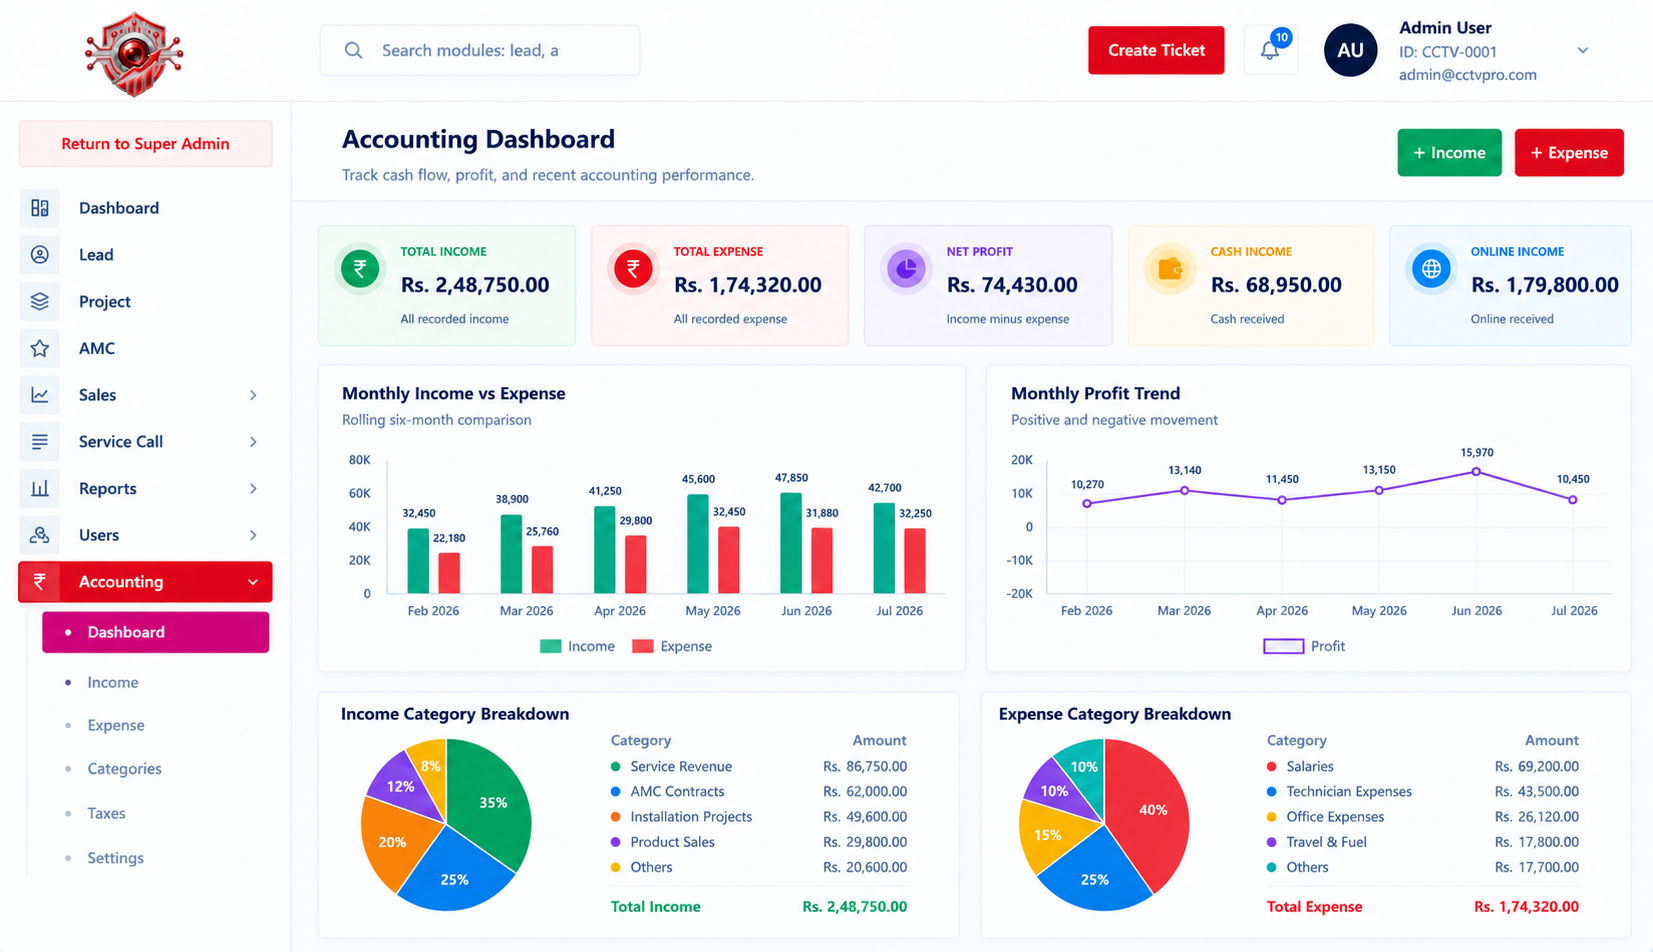Click the Online Income globe icon
1653x952 pixels.
click(x=1431, y=268)
